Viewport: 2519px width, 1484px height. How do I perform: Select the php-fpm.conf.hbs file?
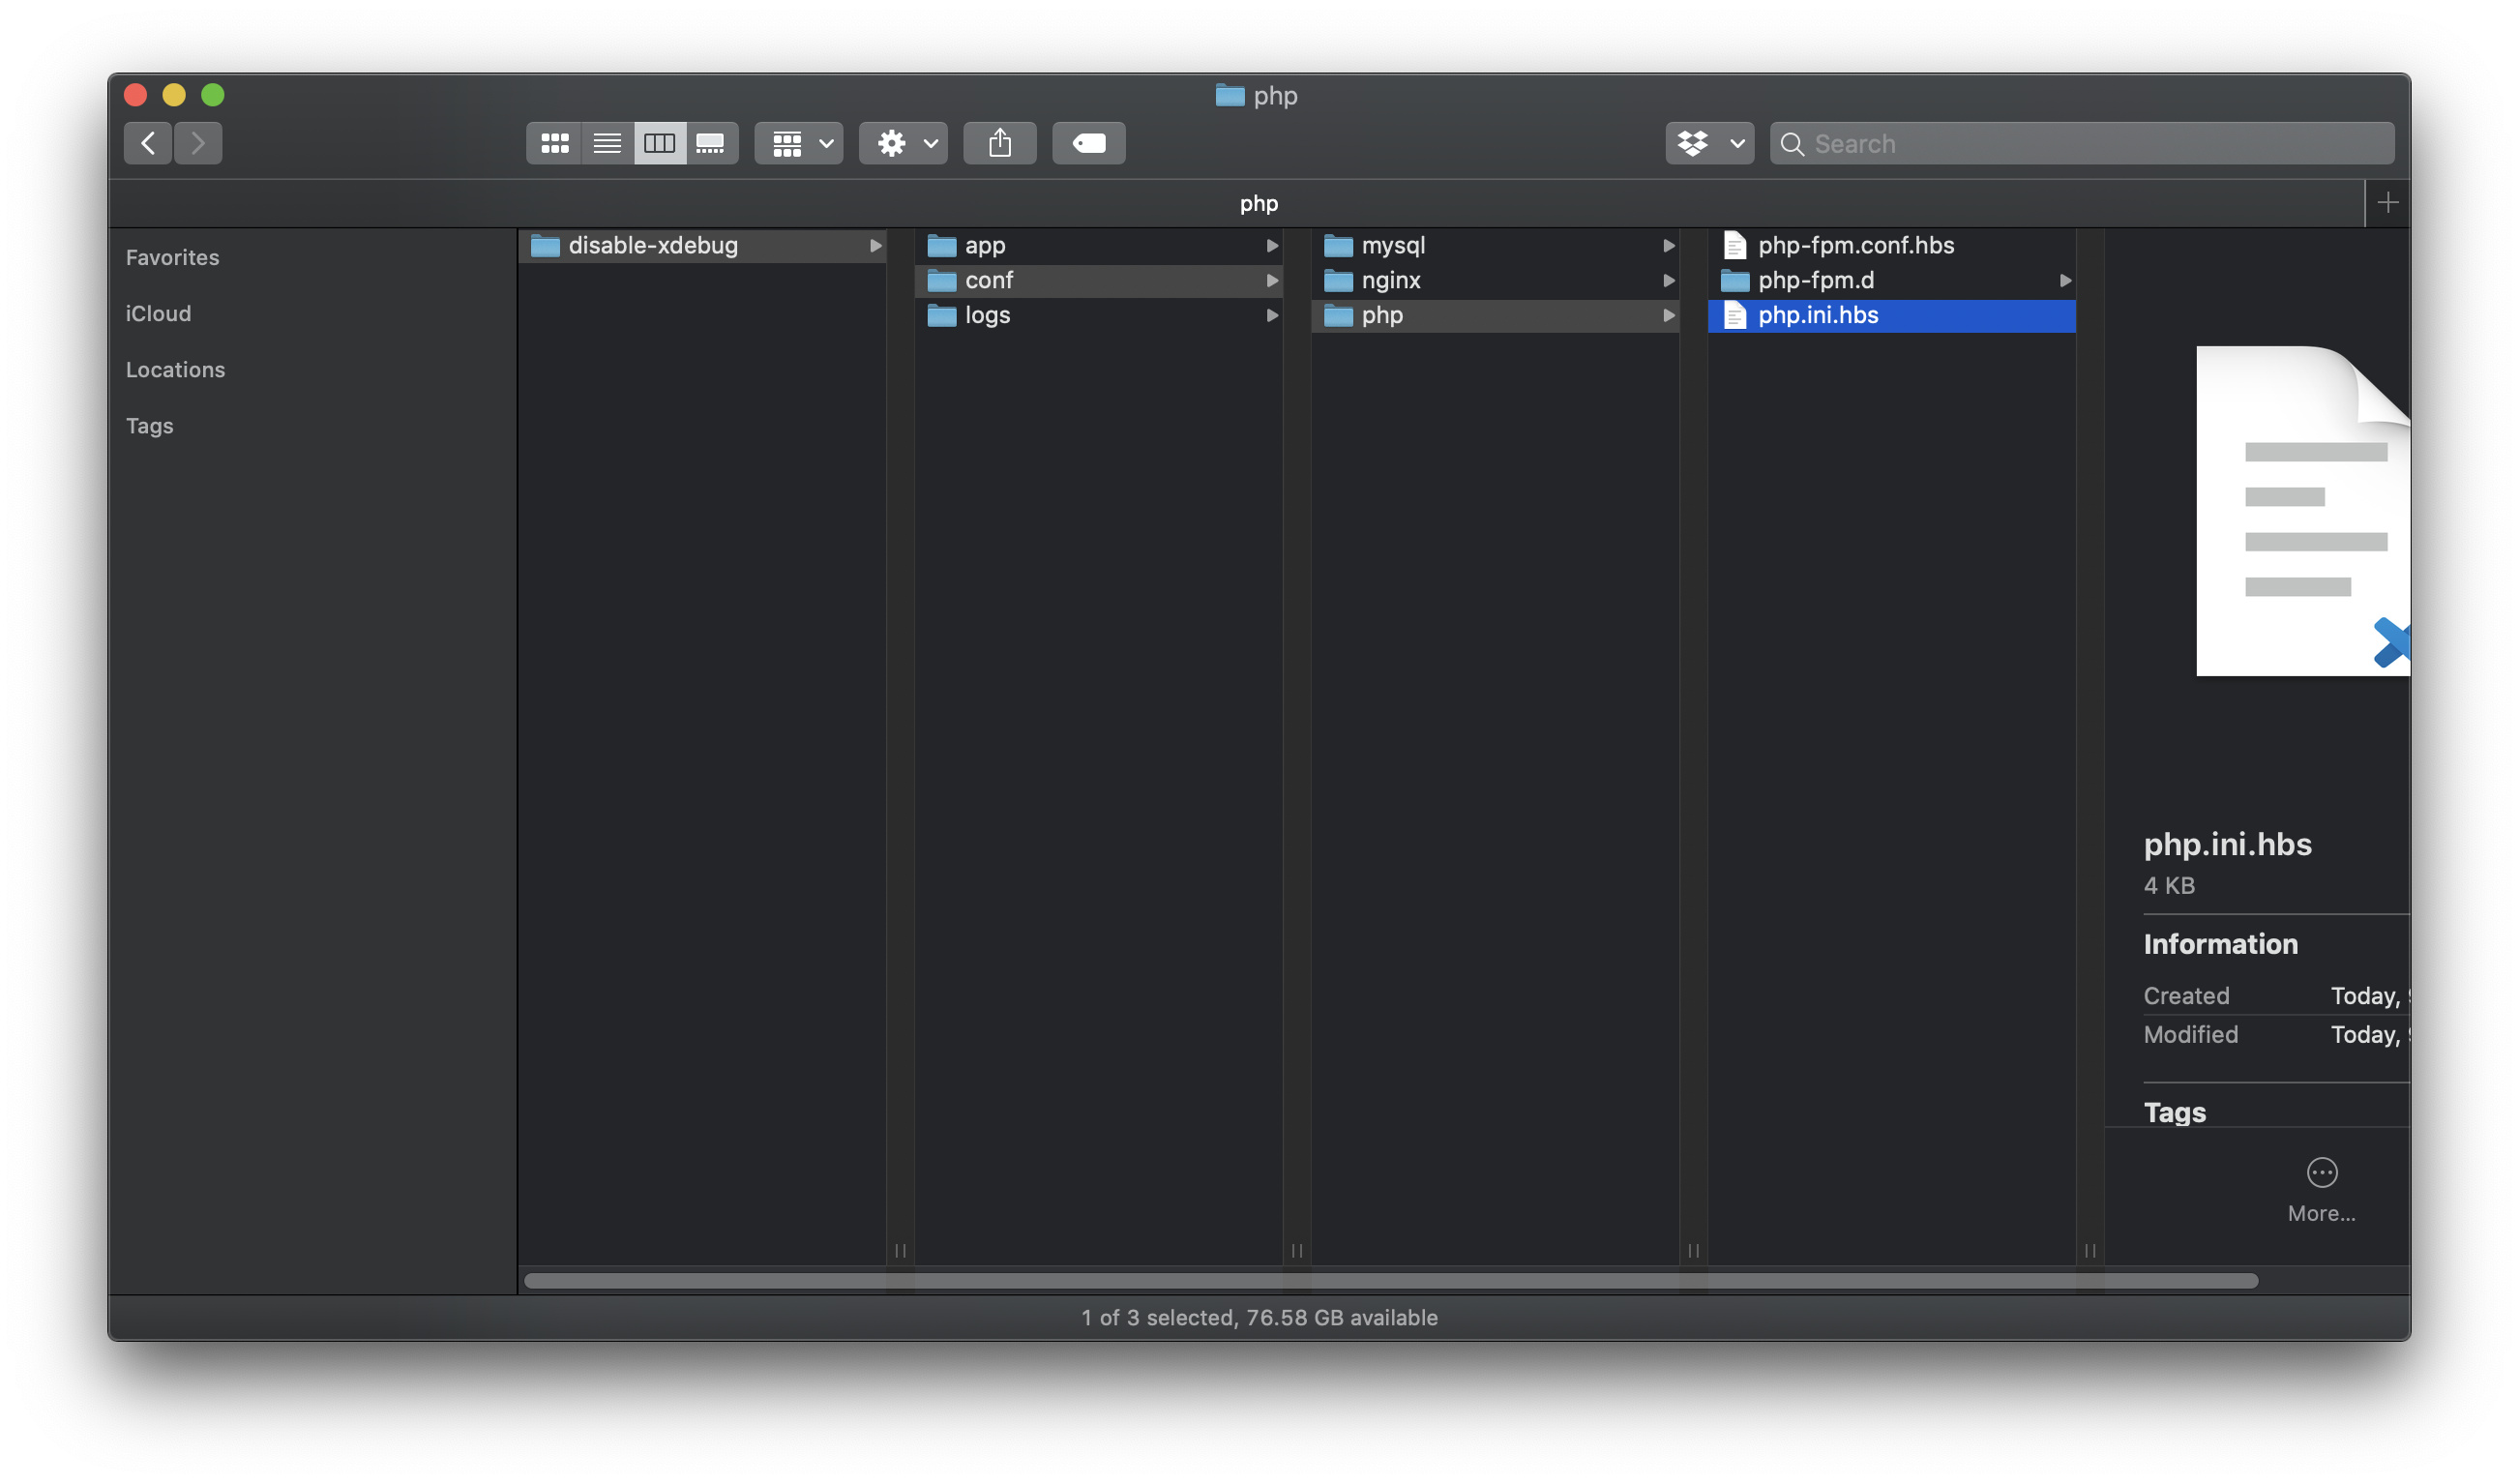[x=1892, y=245]
